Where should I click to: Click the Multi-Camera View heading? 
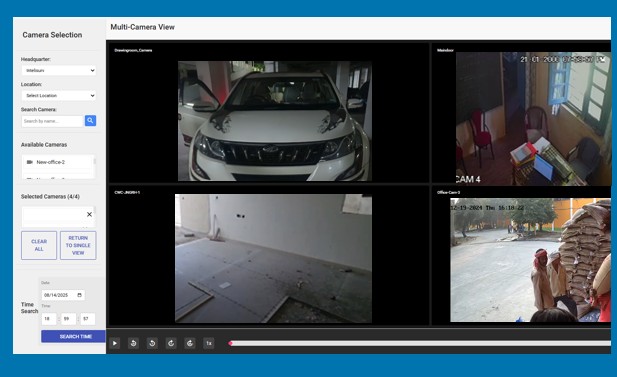[x=142, y=27]
